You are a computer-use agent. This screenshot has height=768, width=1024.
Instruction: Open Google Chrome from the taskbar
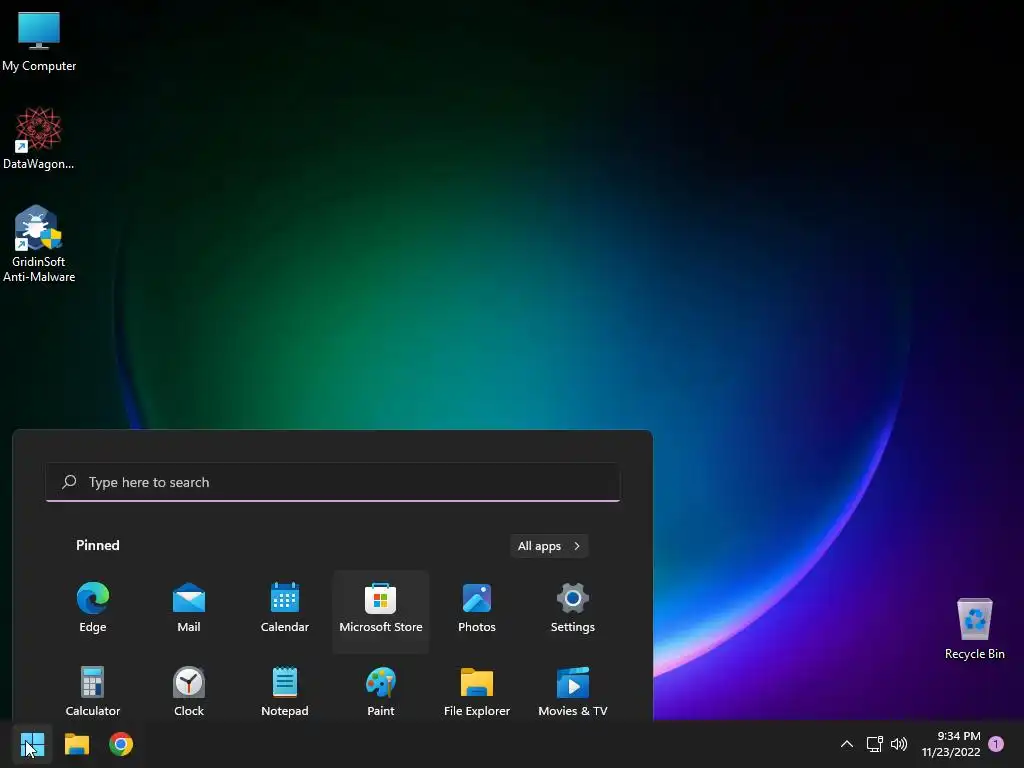coord(121,744)
